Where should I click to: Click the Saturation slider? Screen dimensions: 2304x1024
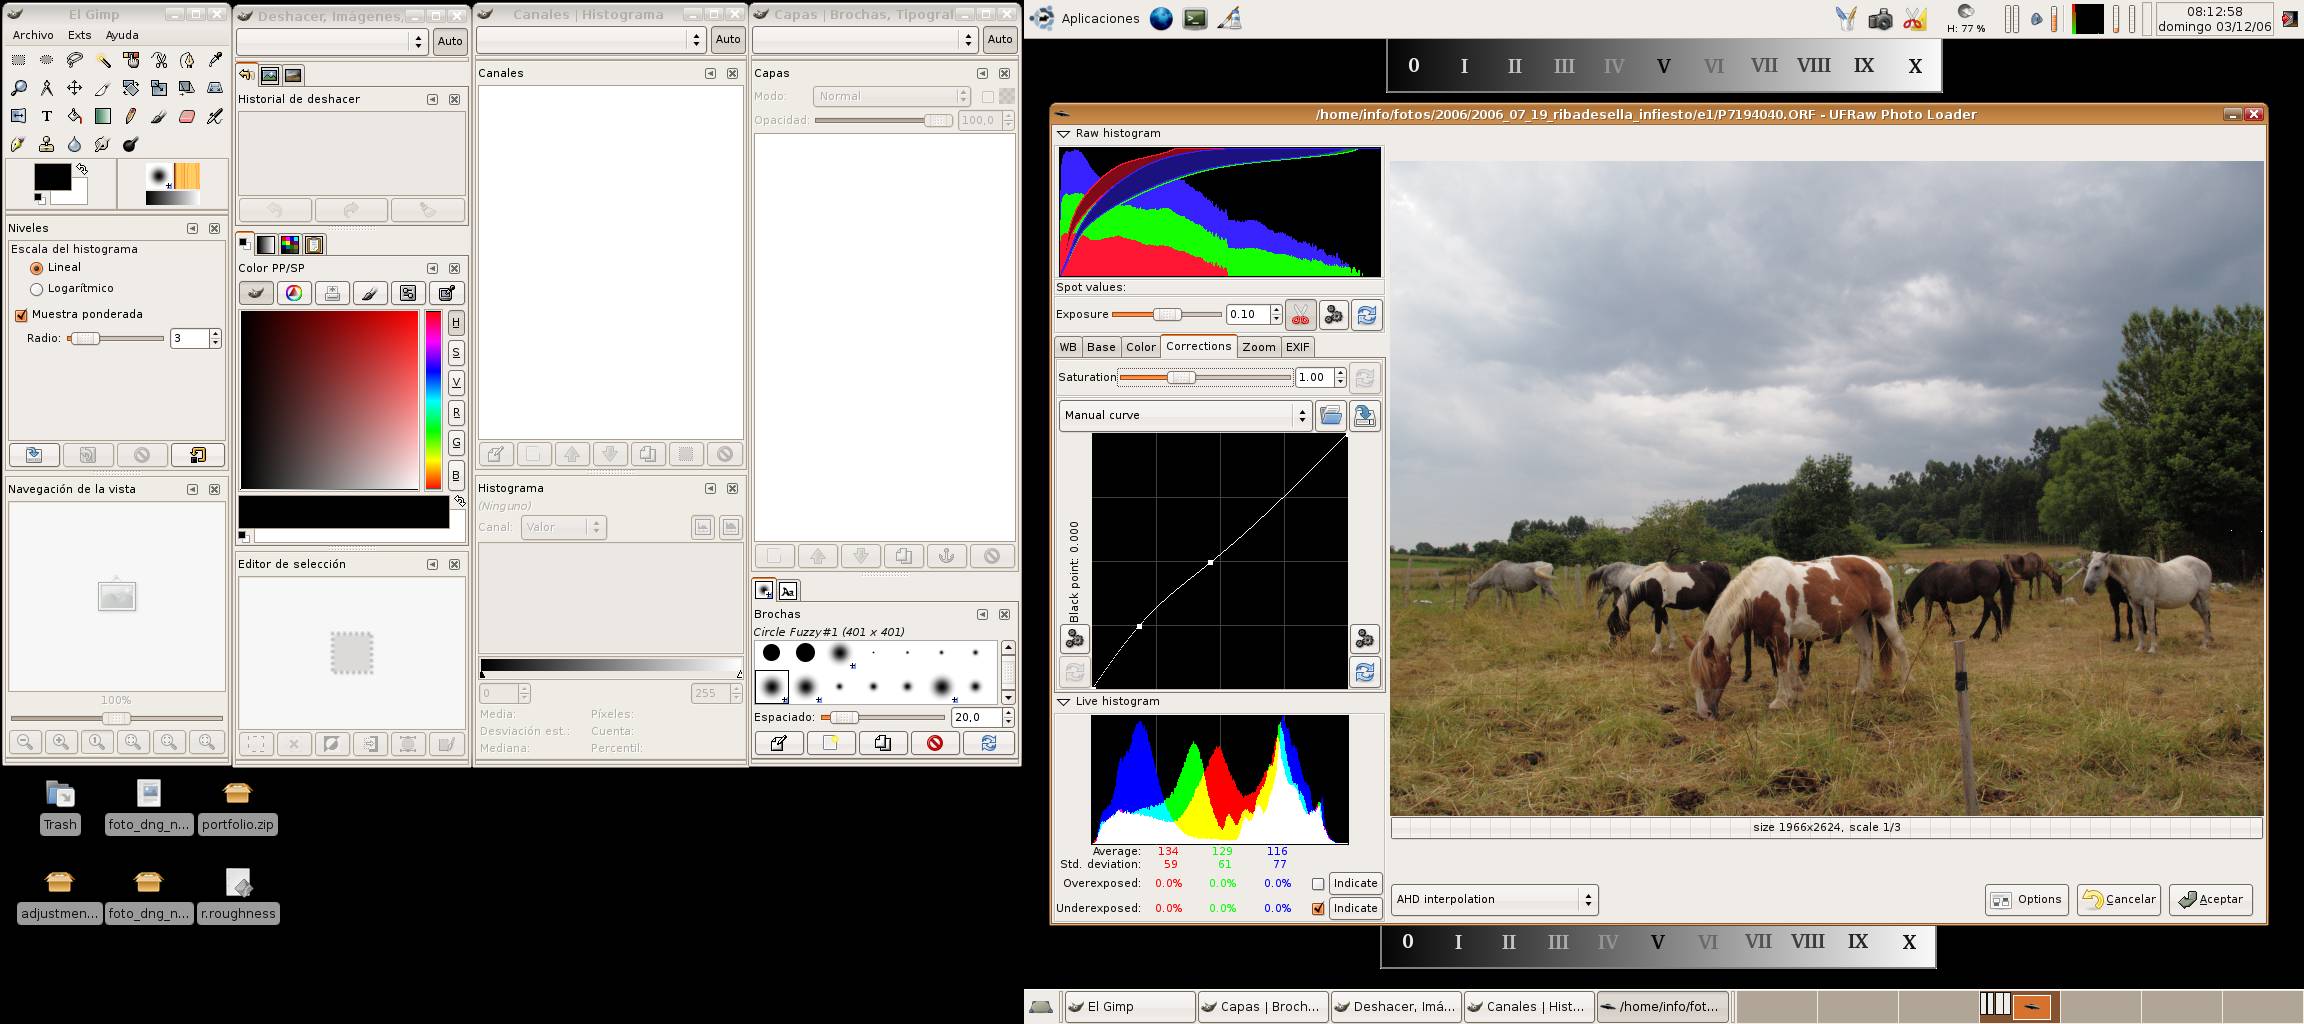click(1205, 377)
